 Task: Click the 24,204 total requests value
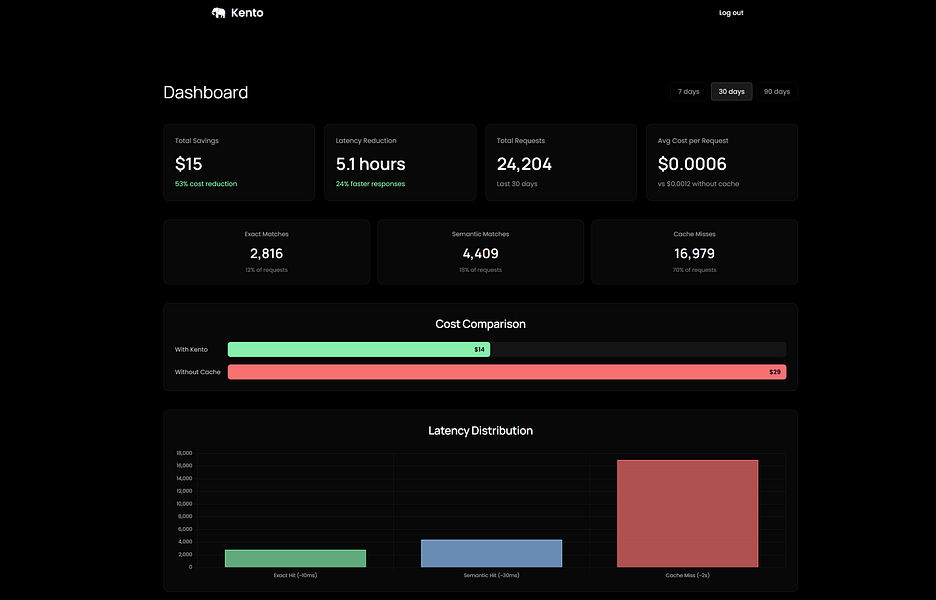(x=524, y=164)
